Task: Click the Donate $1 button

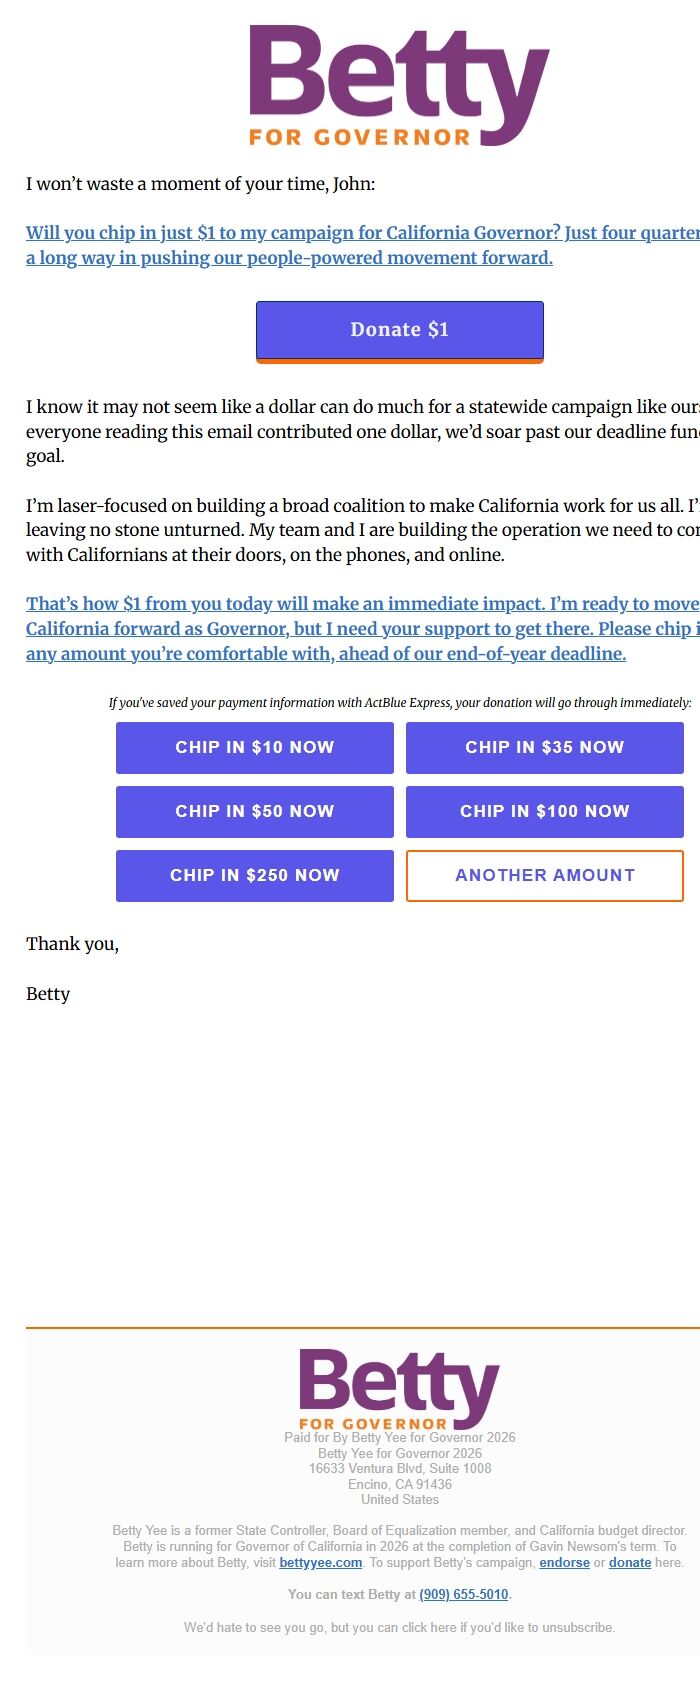Action: click(399, 329)
